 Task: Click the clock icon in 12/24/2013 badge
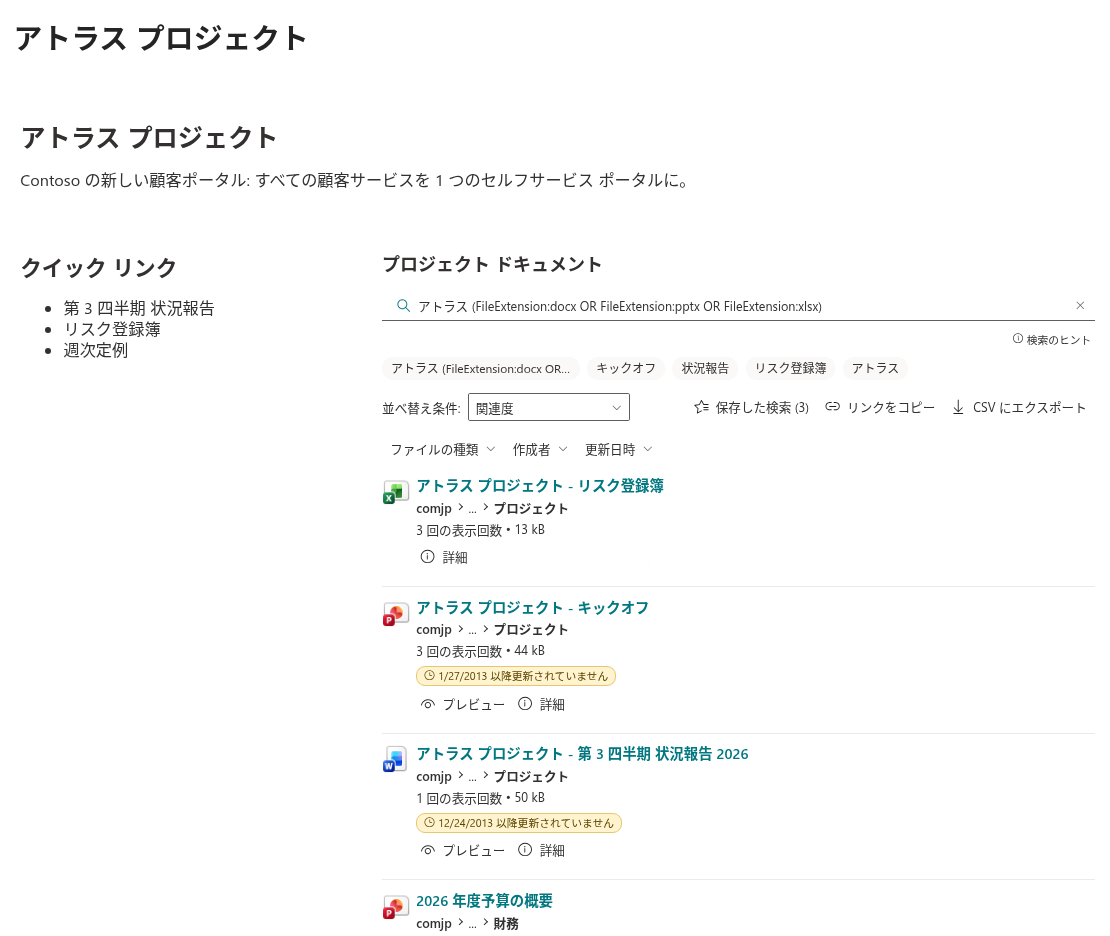click(x=429, y=823)
